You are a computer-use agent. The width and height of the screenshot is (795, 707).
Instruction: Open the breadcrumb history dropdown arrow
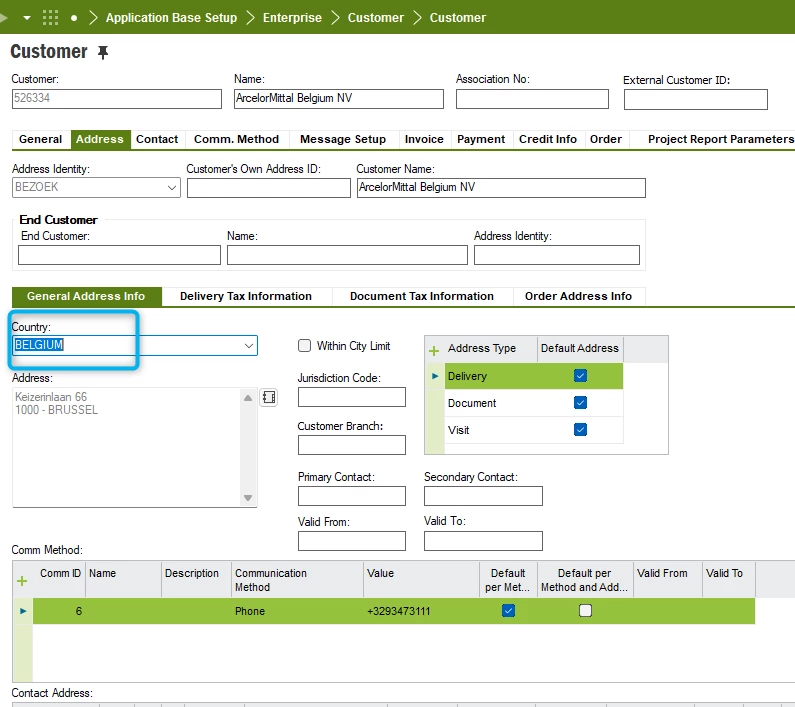[x=27, y=18]
